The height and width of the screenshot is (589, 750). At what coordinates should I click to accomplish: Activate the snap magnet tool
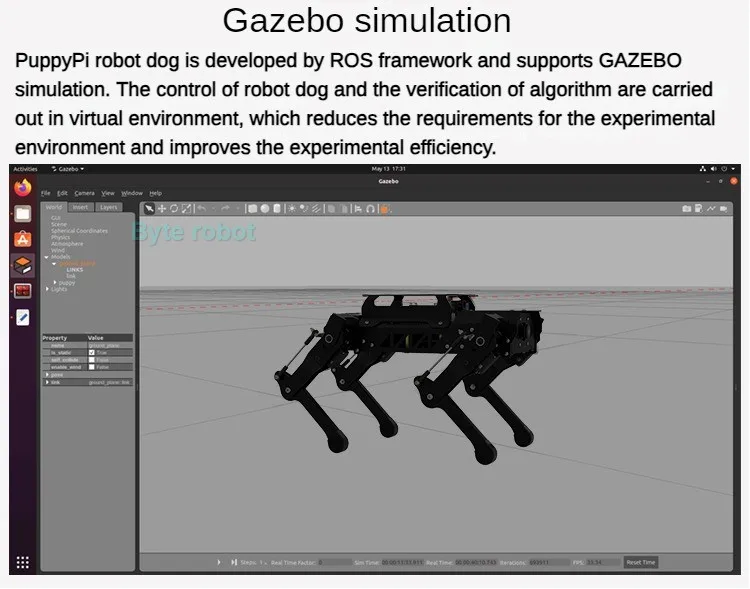pos(370,209)
